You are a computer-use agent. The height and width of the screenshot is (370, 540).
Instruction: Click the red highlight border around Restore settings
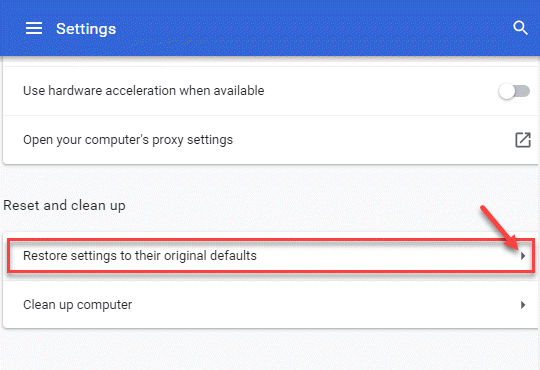pyautogui.click(x=271, y=240)
